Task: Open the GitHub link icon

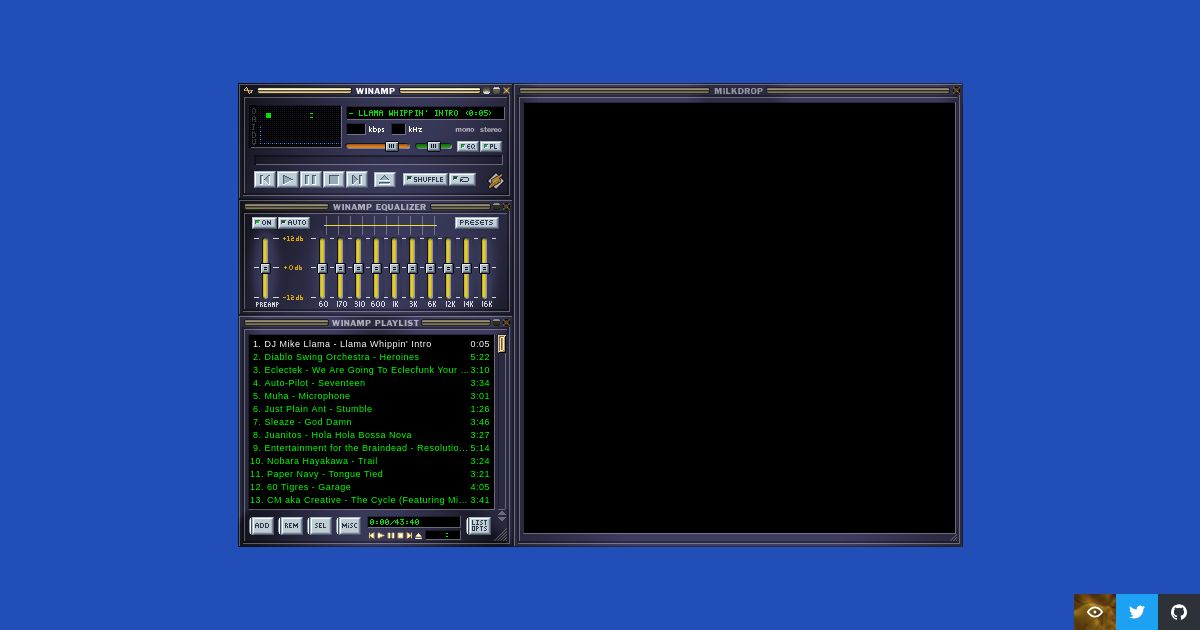Action: click(x=1179, y=612)
